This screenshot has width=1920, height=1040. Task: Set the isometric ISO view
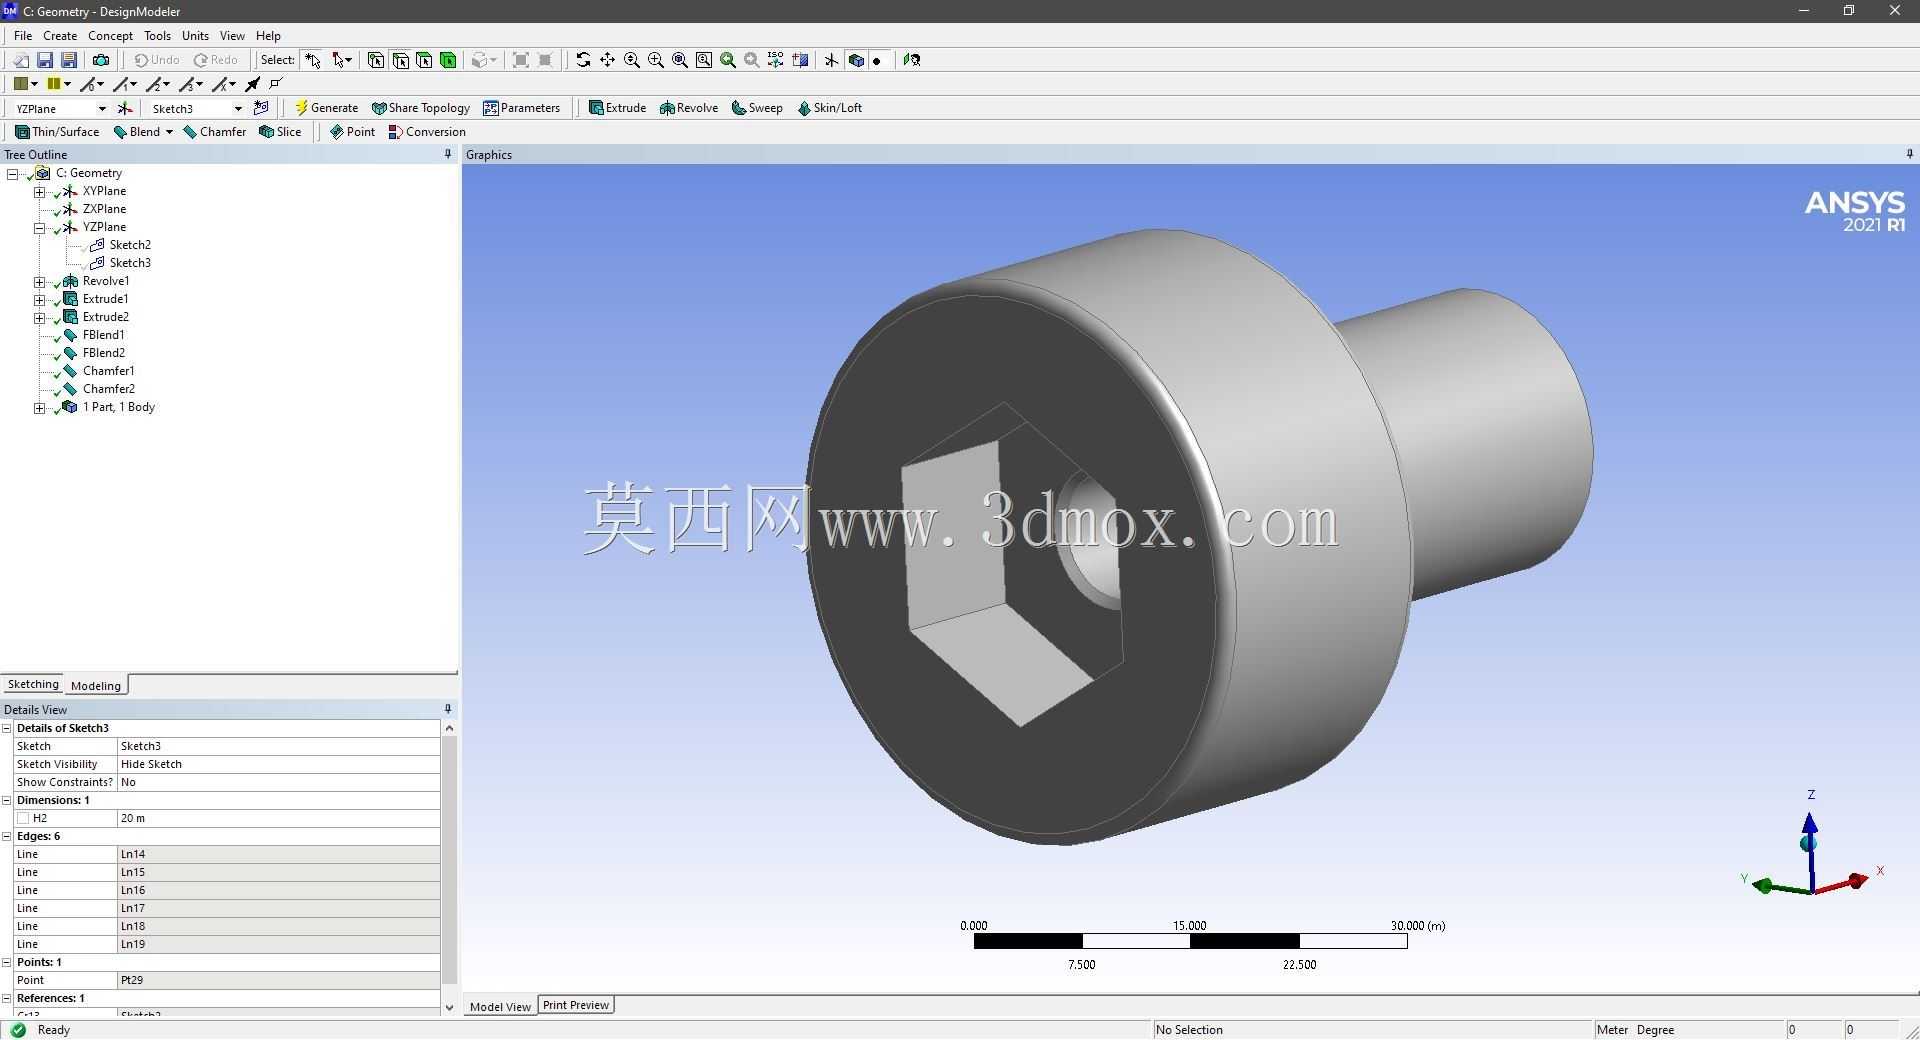click(x=776, y=60)
